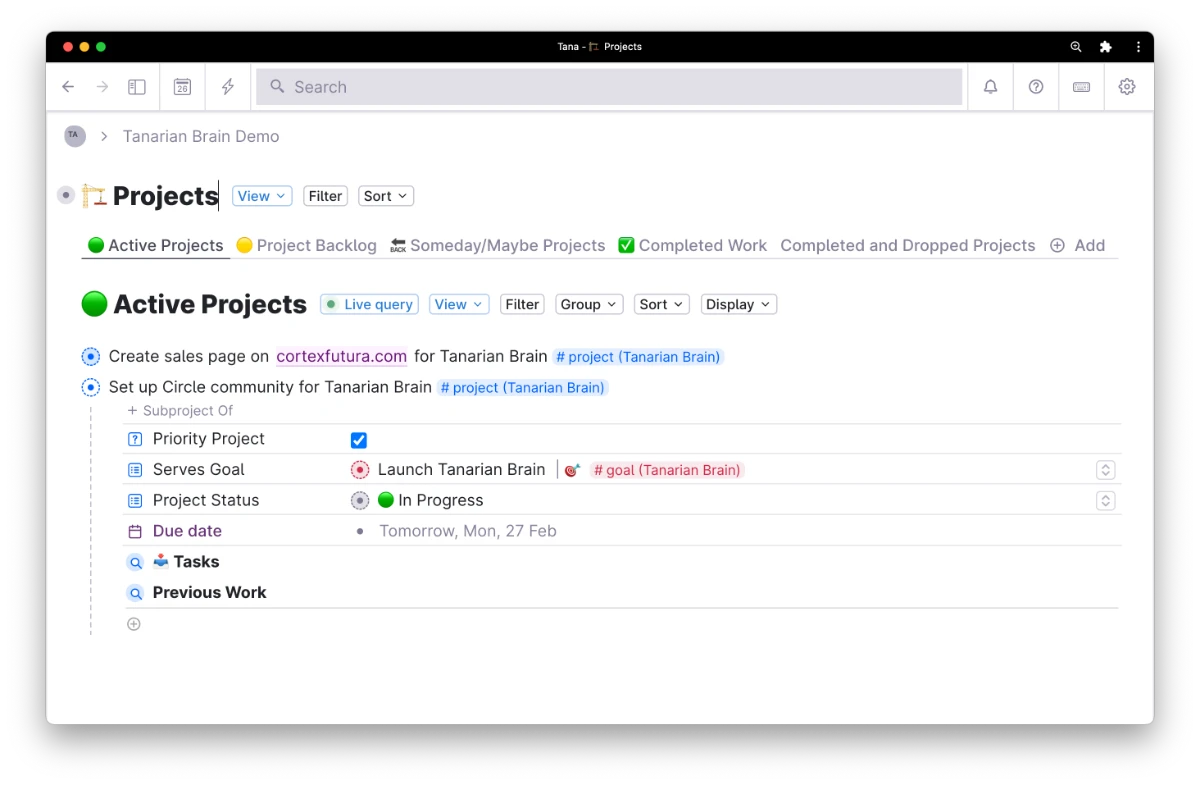Image resolution: width=1200 pixels, height=785 pixels.
Task: Open the cortexfutura.com link
Action: coord(341,356)
